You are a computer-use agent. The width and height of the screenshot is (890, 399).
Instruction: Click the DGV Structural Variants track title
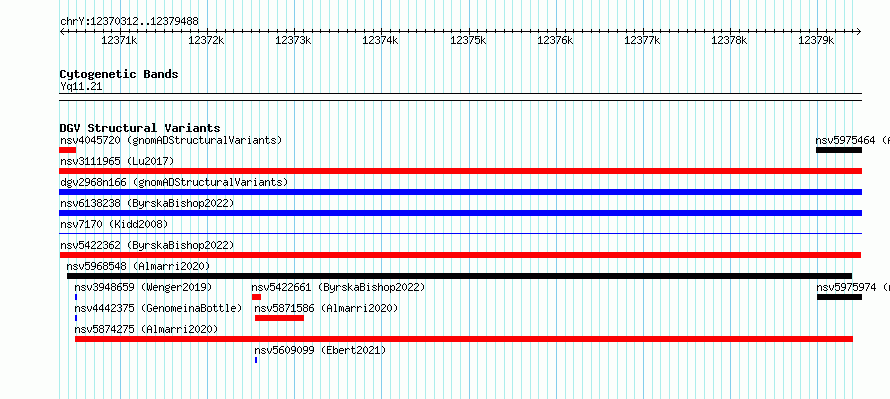point(140,128)
